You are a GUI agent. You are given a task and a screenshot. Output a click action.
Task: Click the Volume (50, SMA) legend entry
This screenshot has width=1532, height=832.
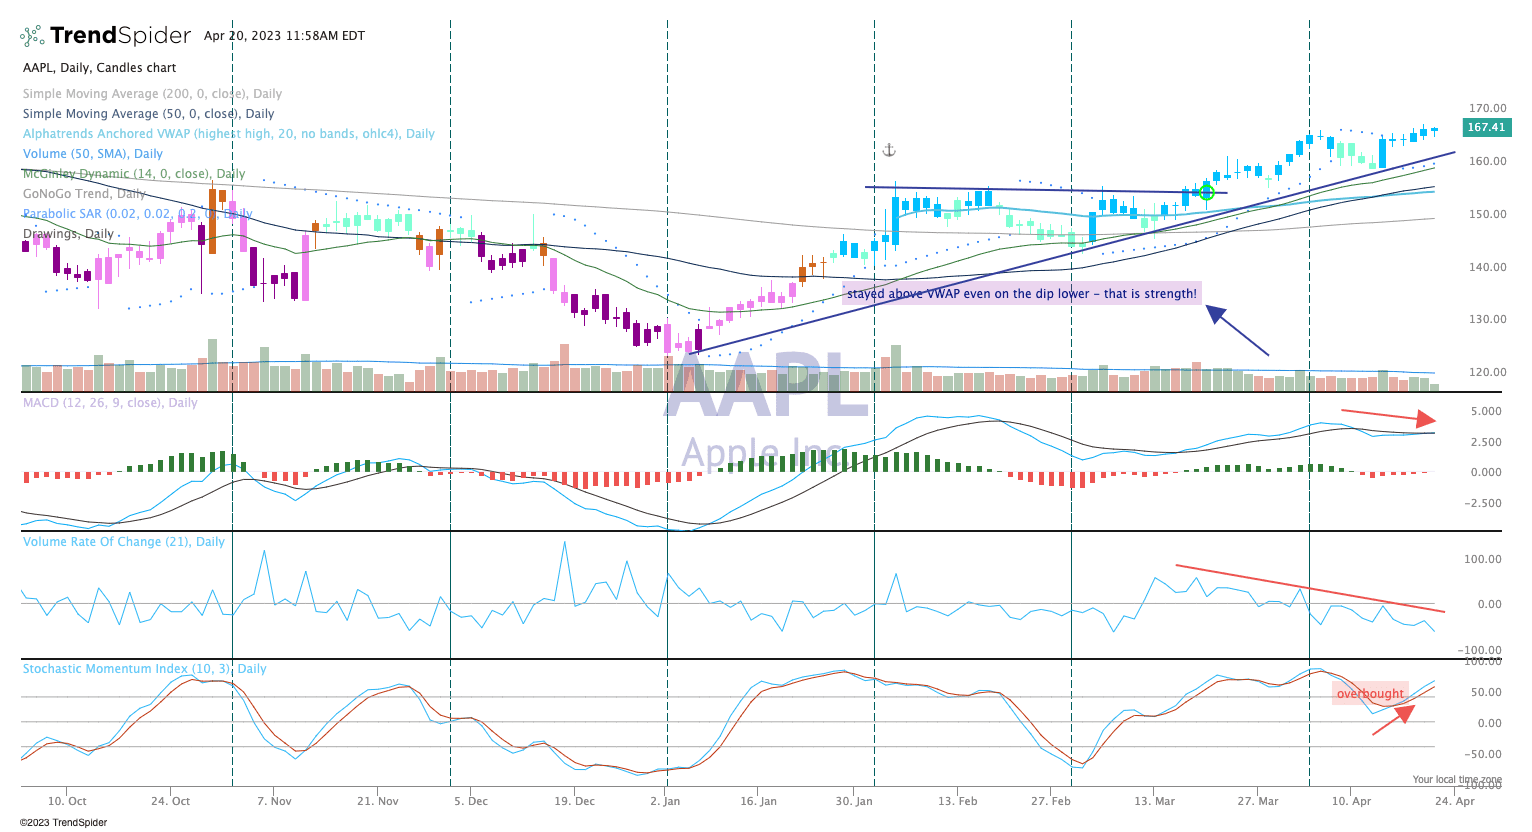[93, 154]
